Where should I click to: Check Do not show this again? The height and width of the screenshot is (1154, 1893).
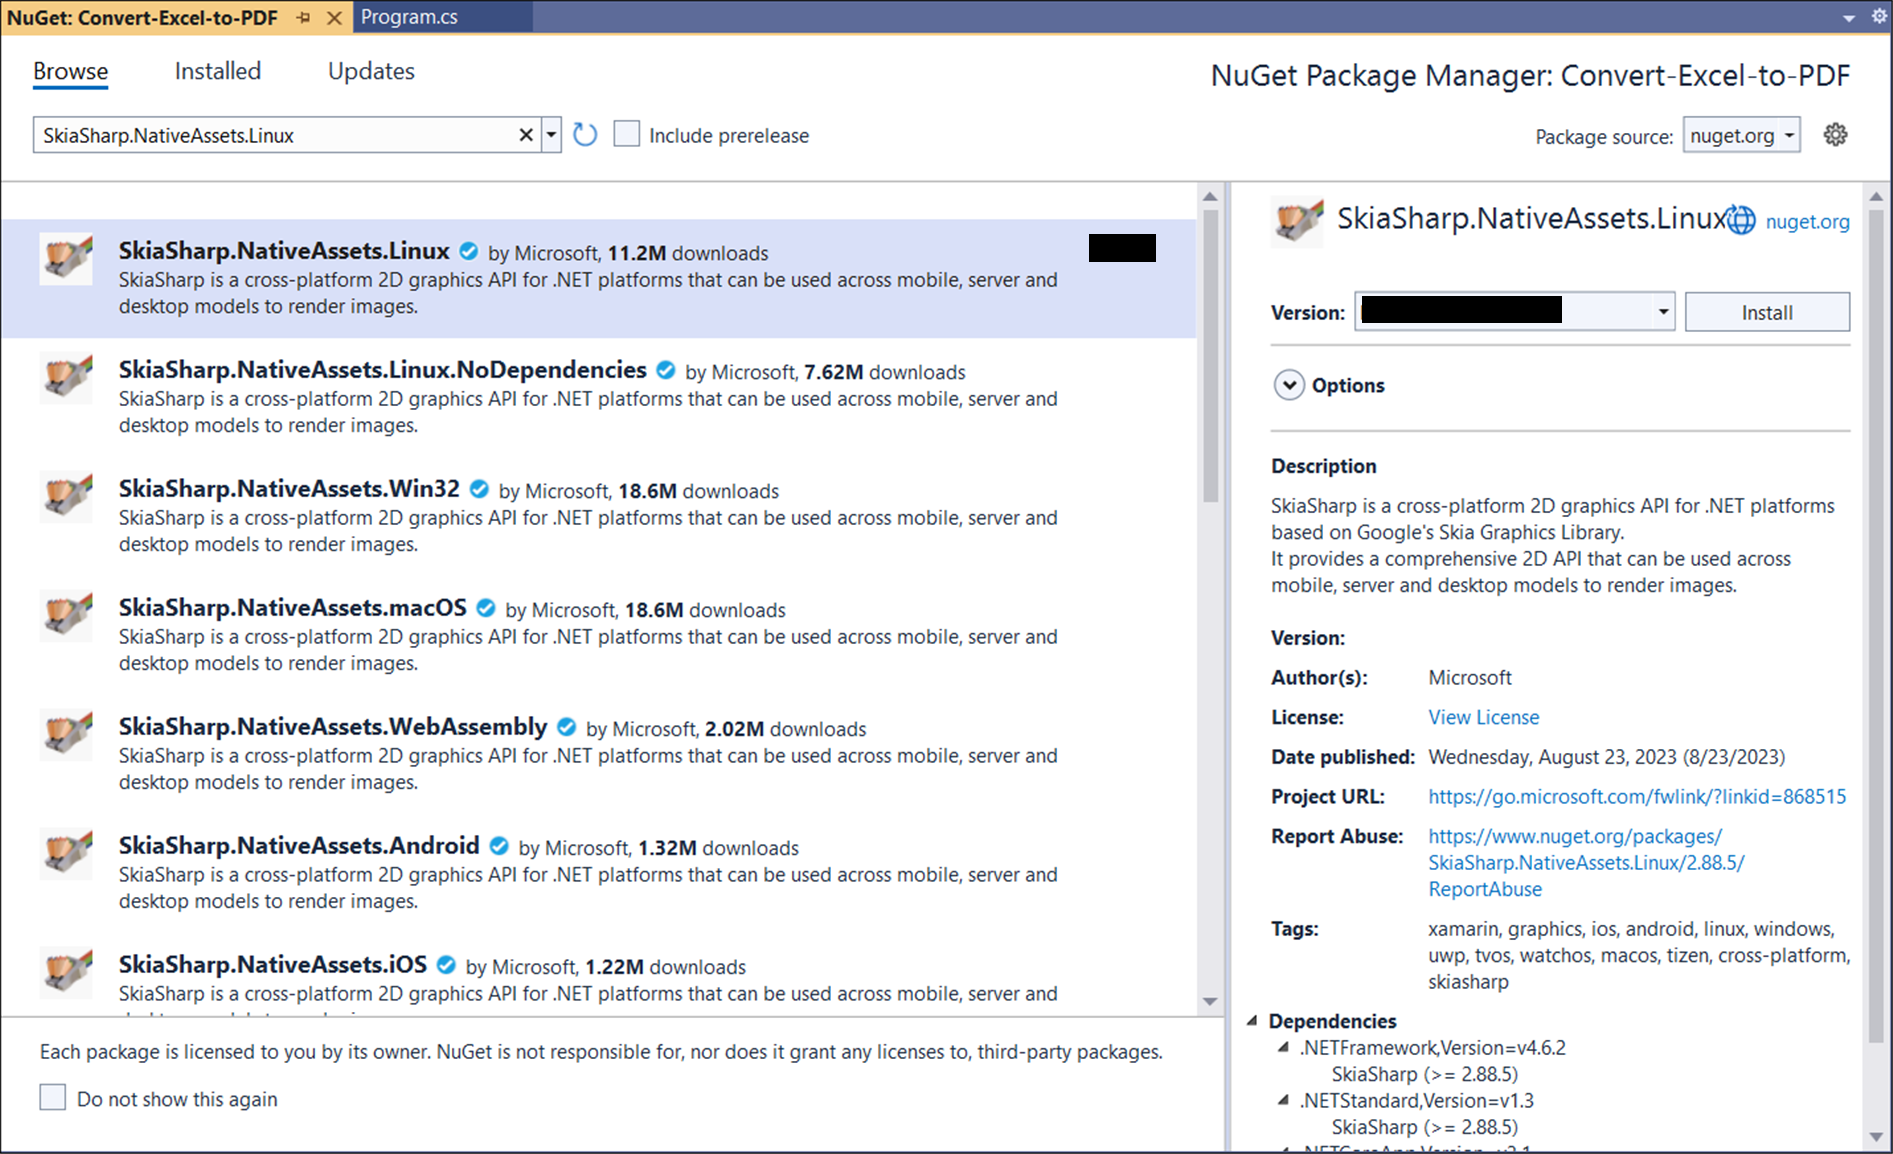point(52,1097)
